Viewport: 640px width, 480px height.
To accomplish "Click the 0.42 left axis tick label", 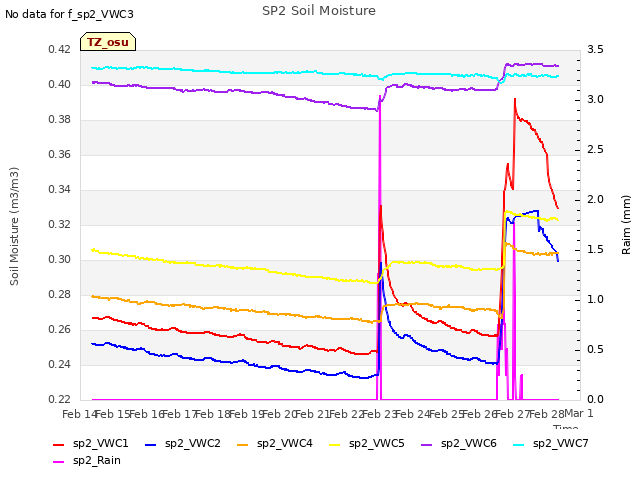I will pyautogui.click(x=59, y=49).
